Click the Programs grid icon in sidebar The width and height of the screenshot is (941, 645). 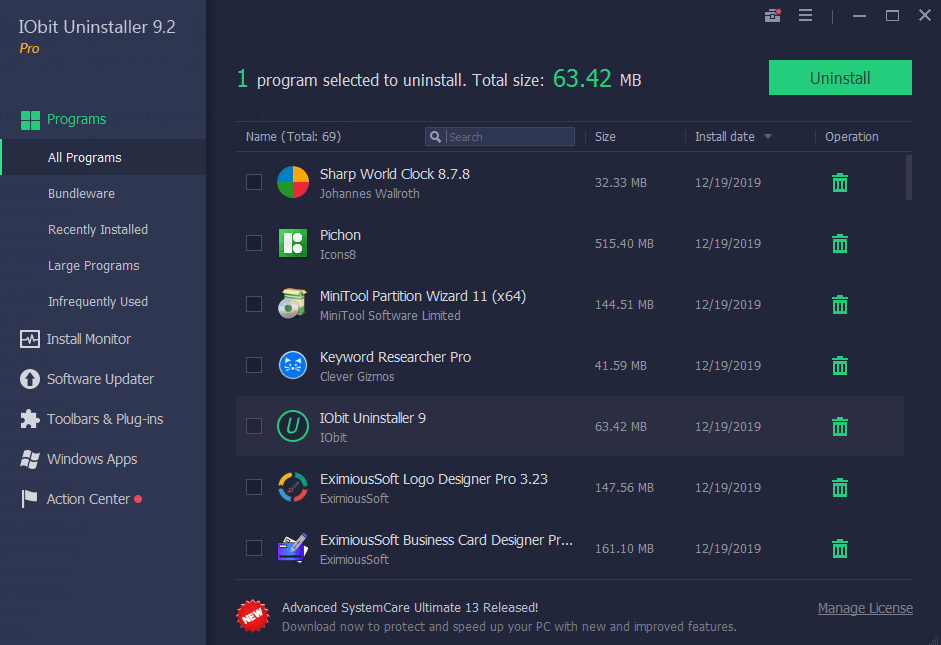[x=30, y=120]
